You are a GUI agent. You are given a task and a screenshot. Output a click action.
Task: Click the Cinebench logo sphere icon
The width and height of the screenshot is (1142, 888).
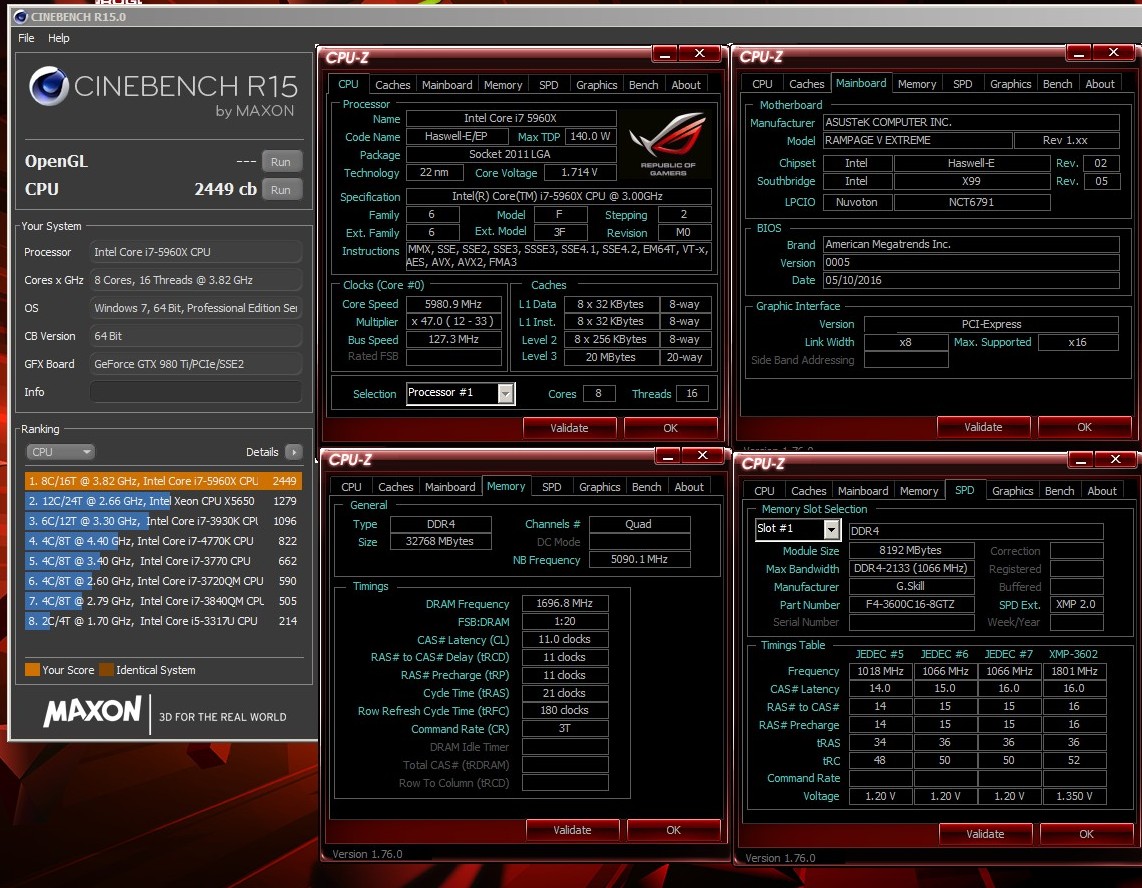coord(49,86)
